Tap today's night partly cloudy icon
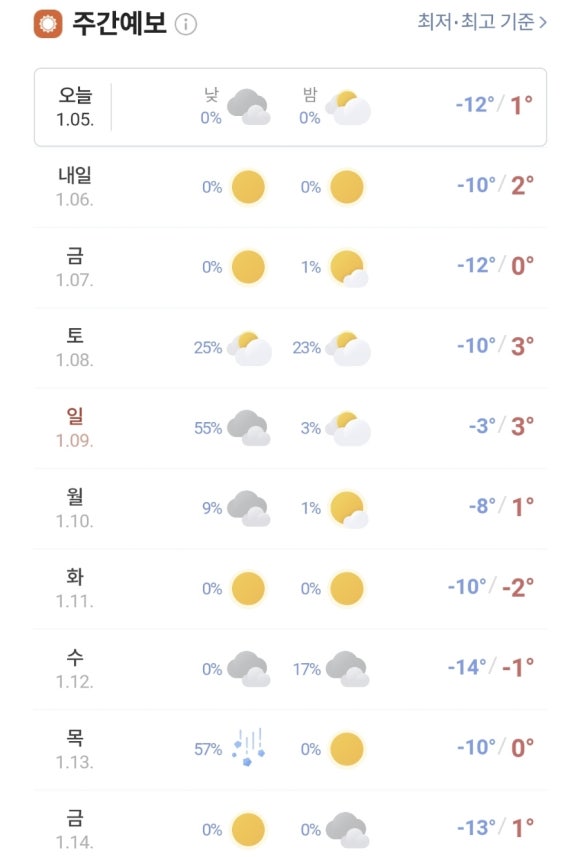The width and height of the screenshot is (580, 857). point(348,108)
